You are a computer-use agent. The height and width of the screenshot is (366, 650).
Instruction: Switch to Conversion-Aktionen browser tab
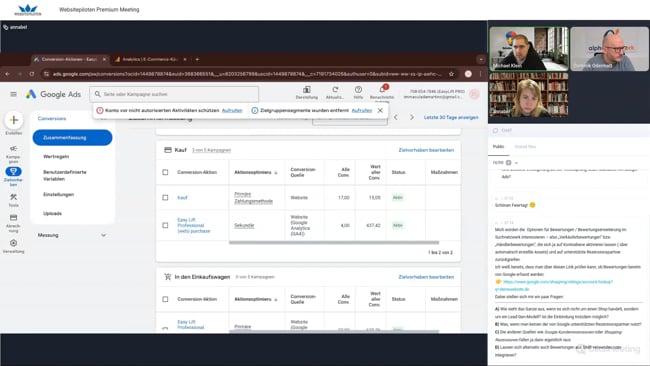[x=69, y=59]
